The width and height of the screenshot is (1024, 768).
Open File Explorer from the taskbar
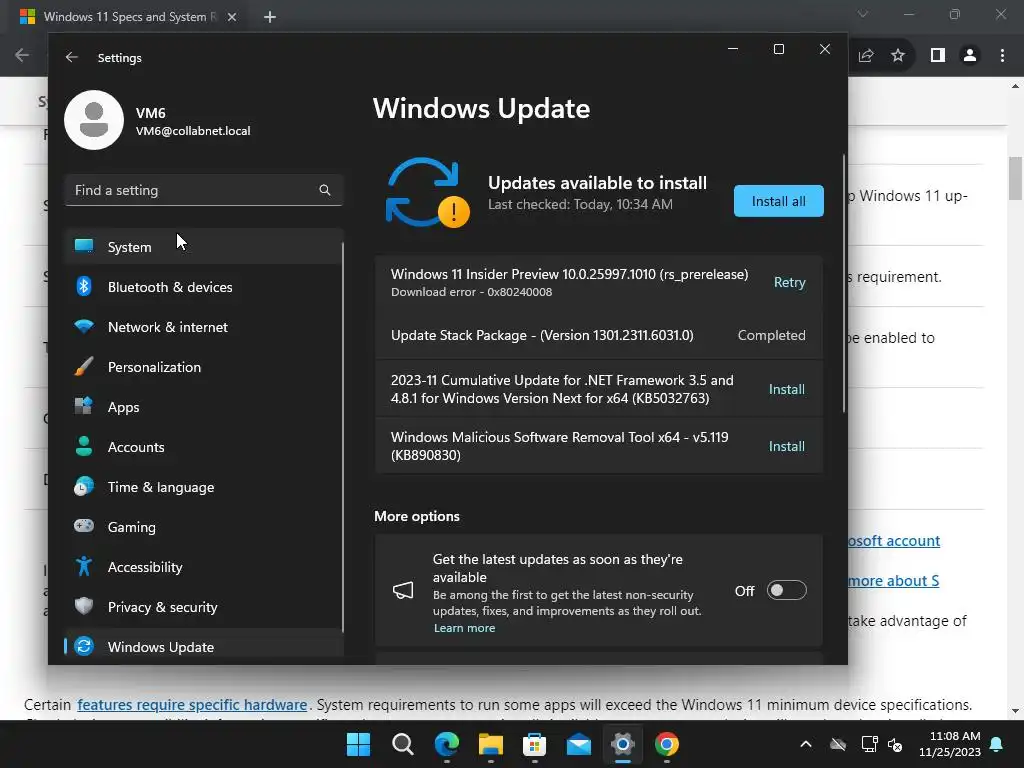[x=490, y=744]
